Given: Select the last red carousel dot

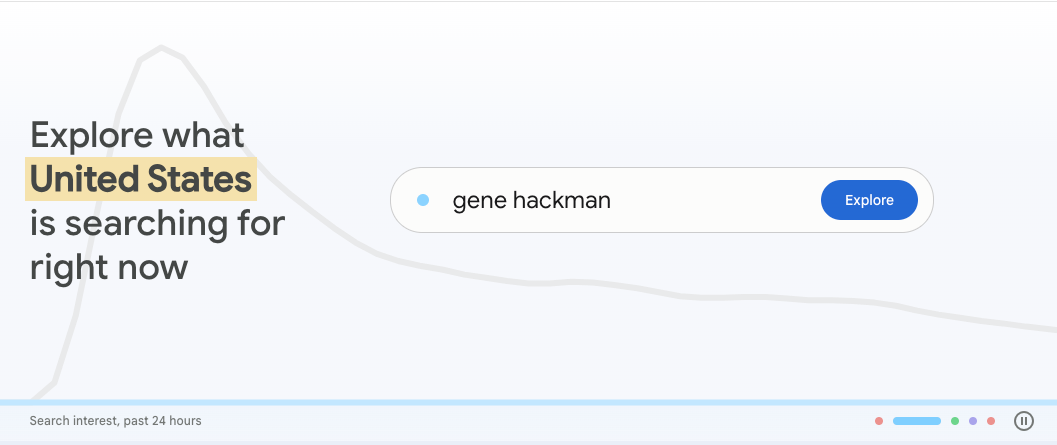Looking at the screenshot, I should pyautogui.click(x=991, y=421).
